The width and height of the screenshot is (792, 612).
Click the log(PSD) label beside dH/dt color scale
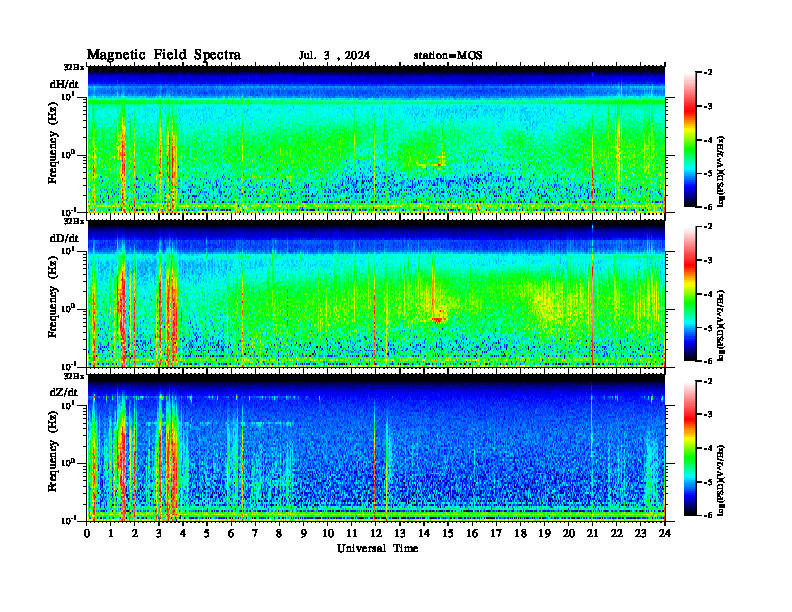(721, 171)
